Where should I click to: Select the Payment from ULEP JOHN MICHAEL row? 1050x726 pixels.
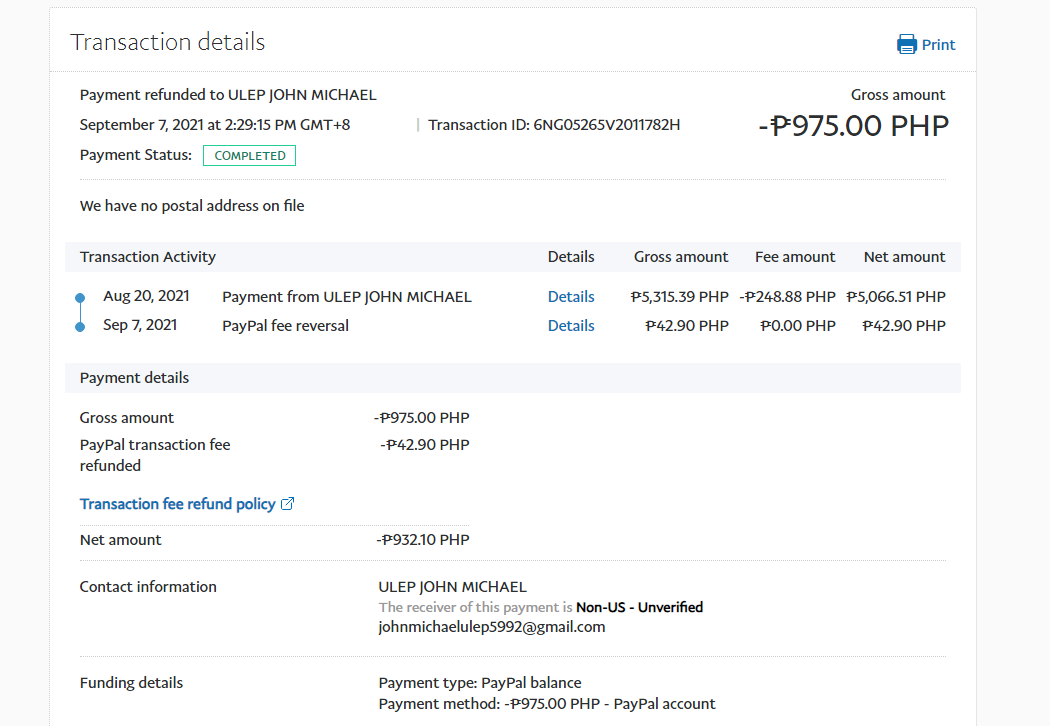click(346, 297)
